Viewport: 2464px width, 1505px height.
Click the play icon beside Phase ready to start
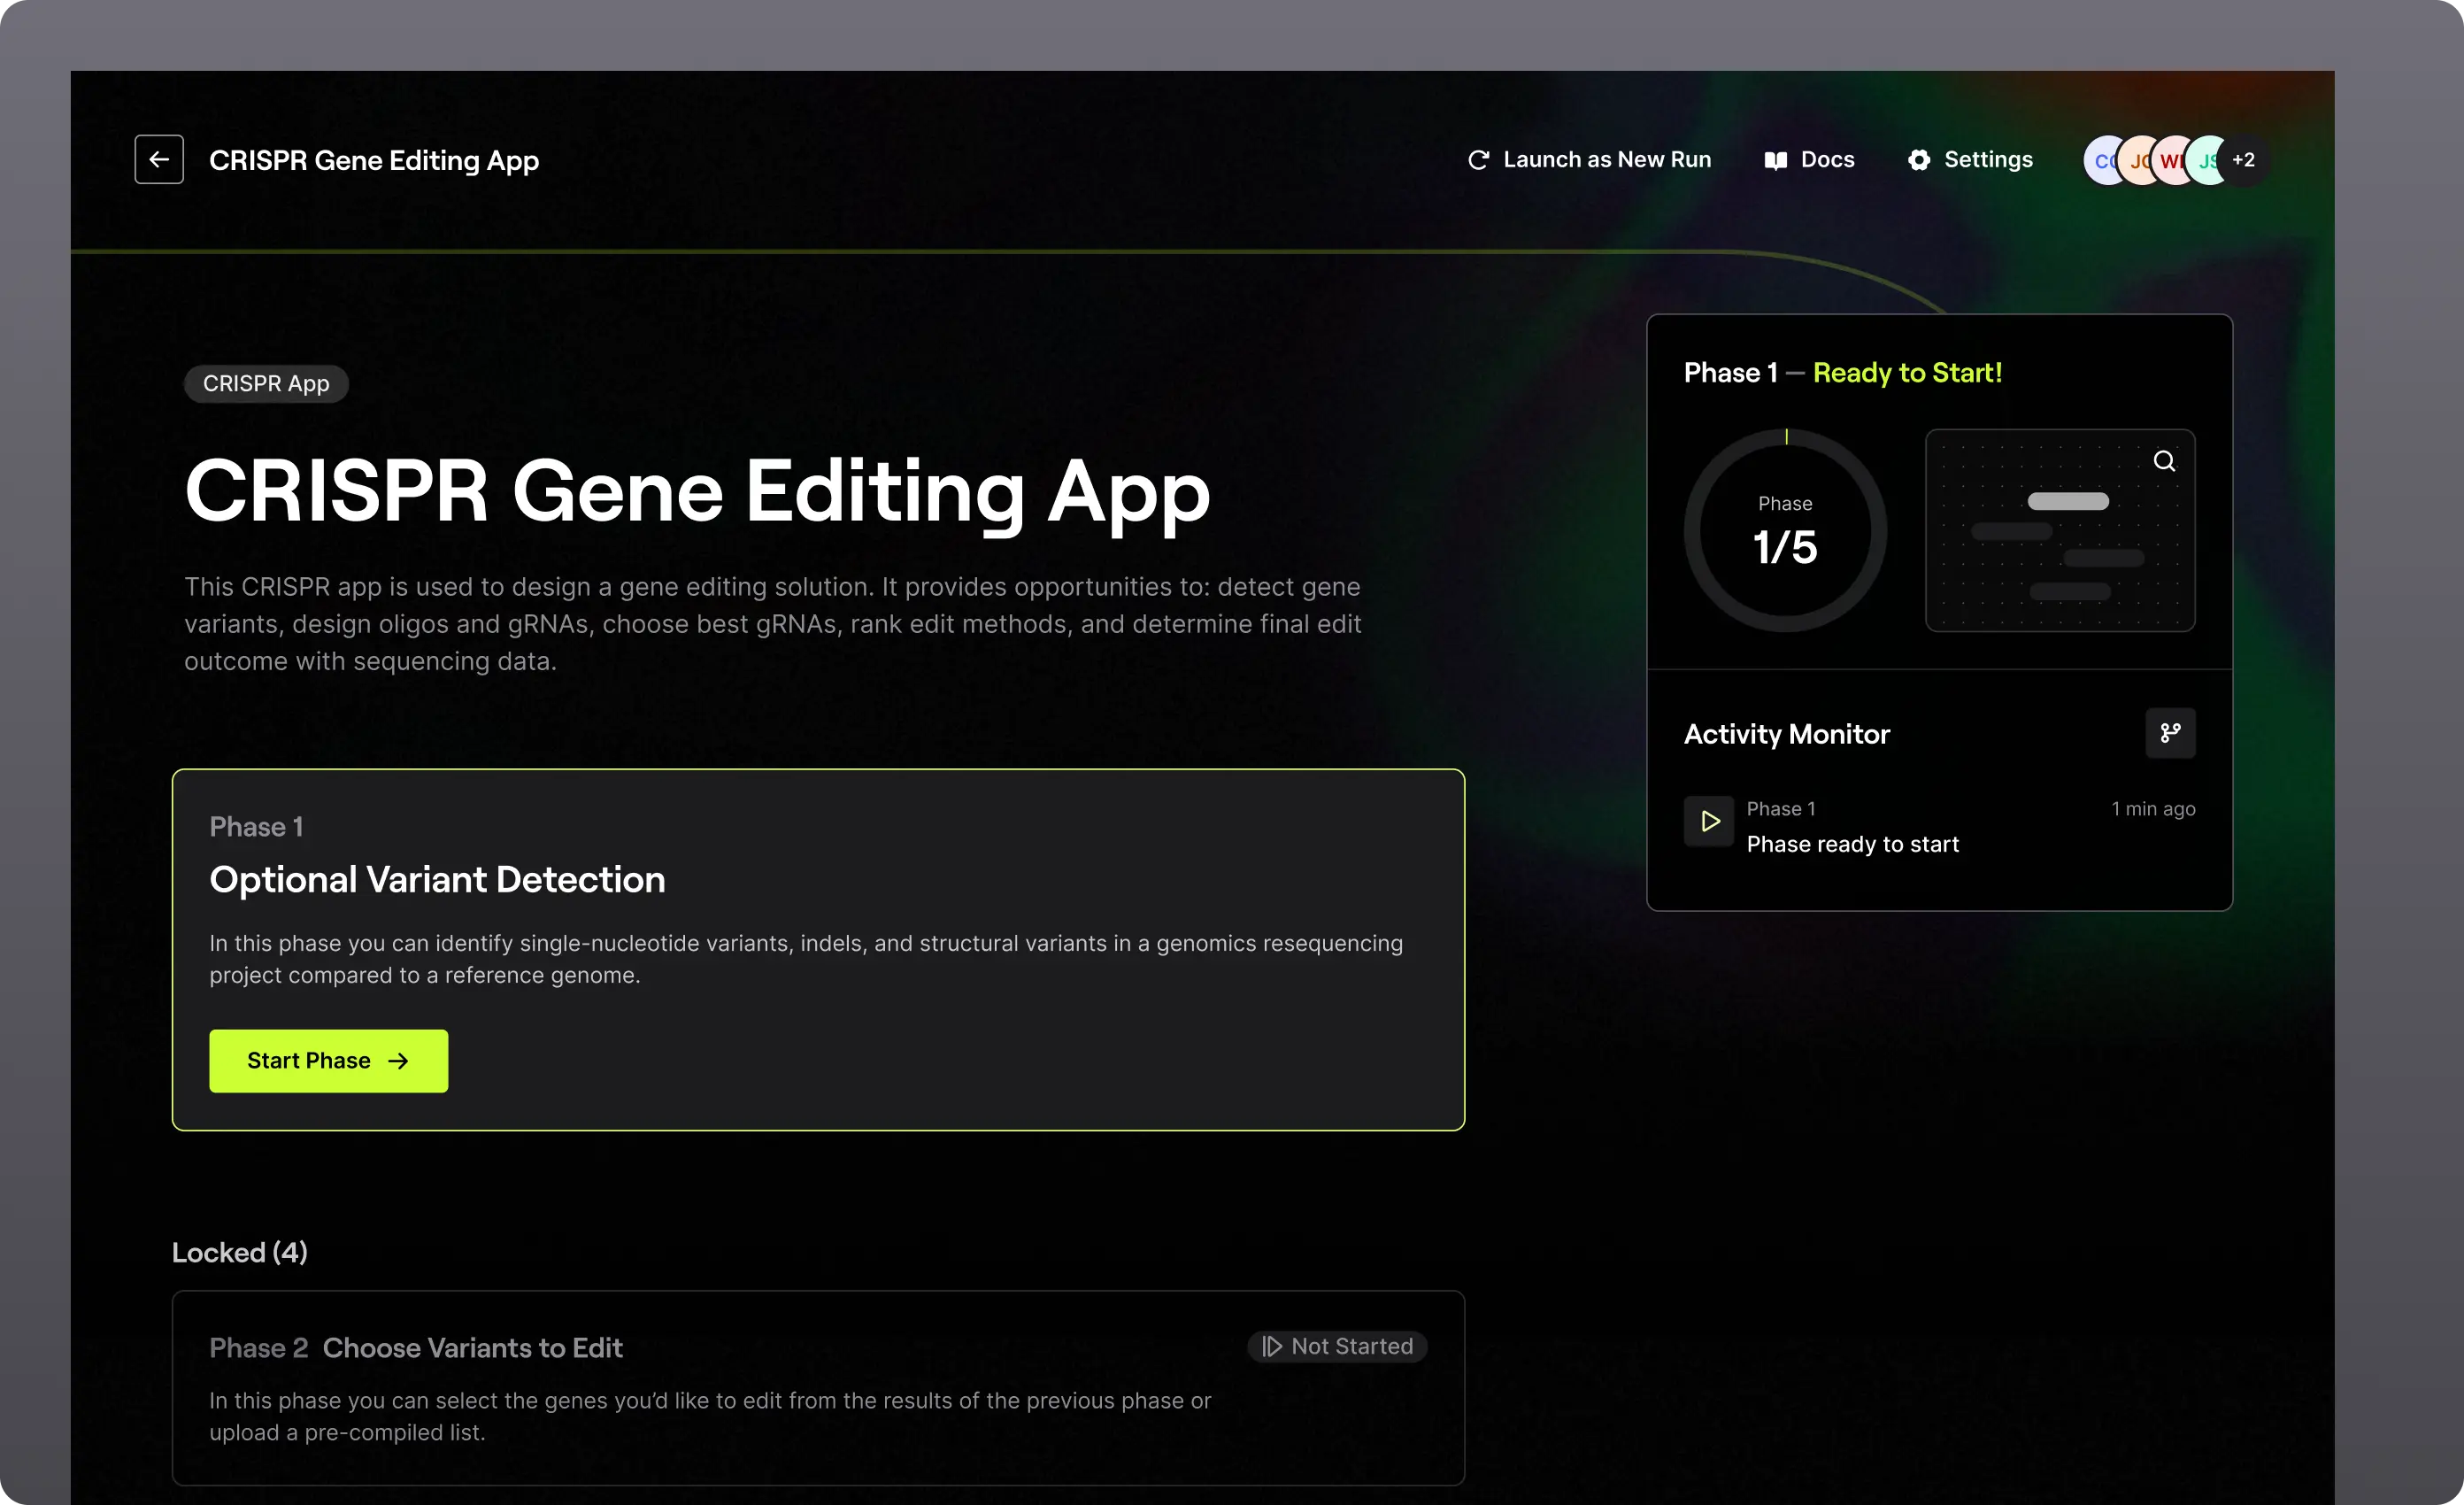(1709, 821)
